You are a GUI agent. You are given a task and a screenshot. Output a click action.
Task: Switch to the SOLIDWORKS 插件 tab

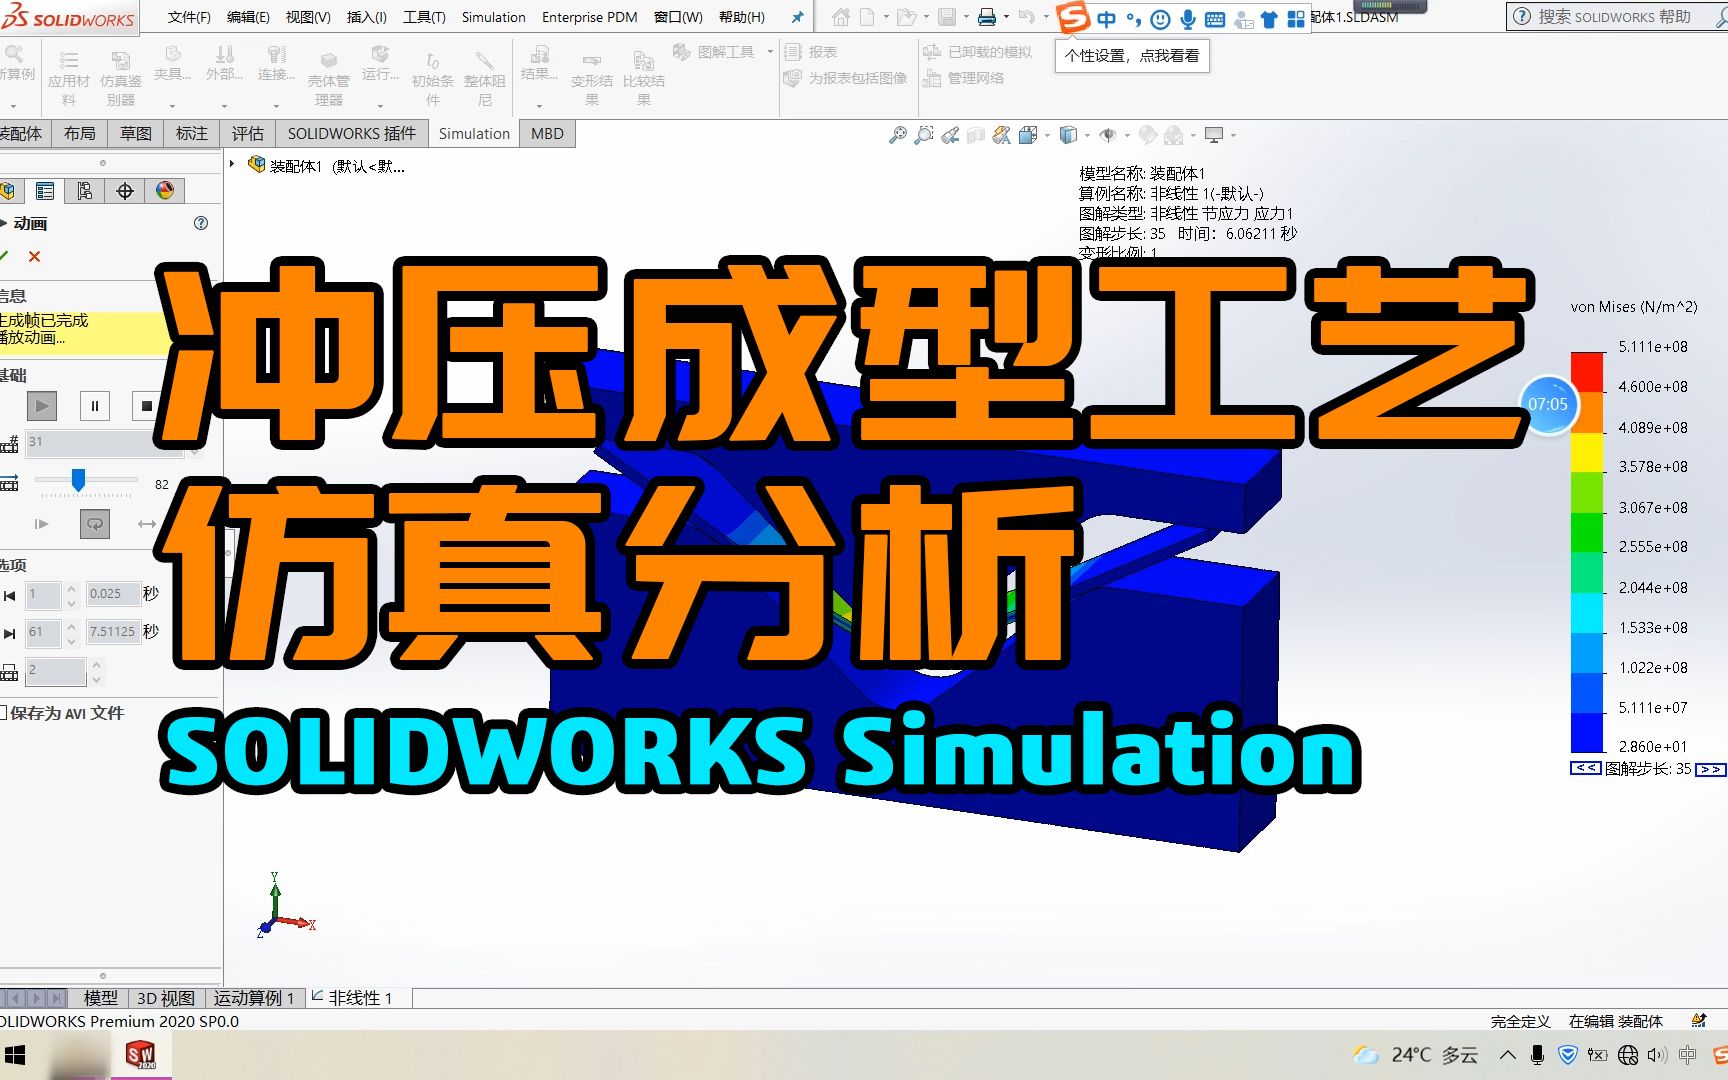[352, 134]
